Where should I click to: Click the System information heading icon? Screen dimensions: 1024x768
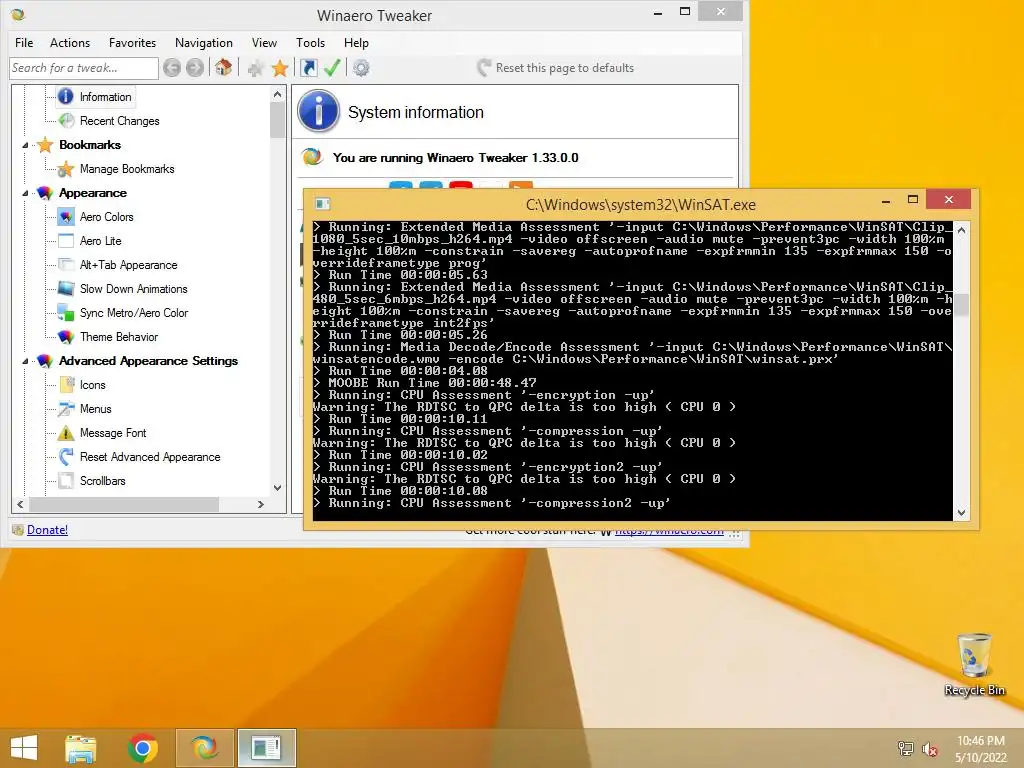click(319, 112)
